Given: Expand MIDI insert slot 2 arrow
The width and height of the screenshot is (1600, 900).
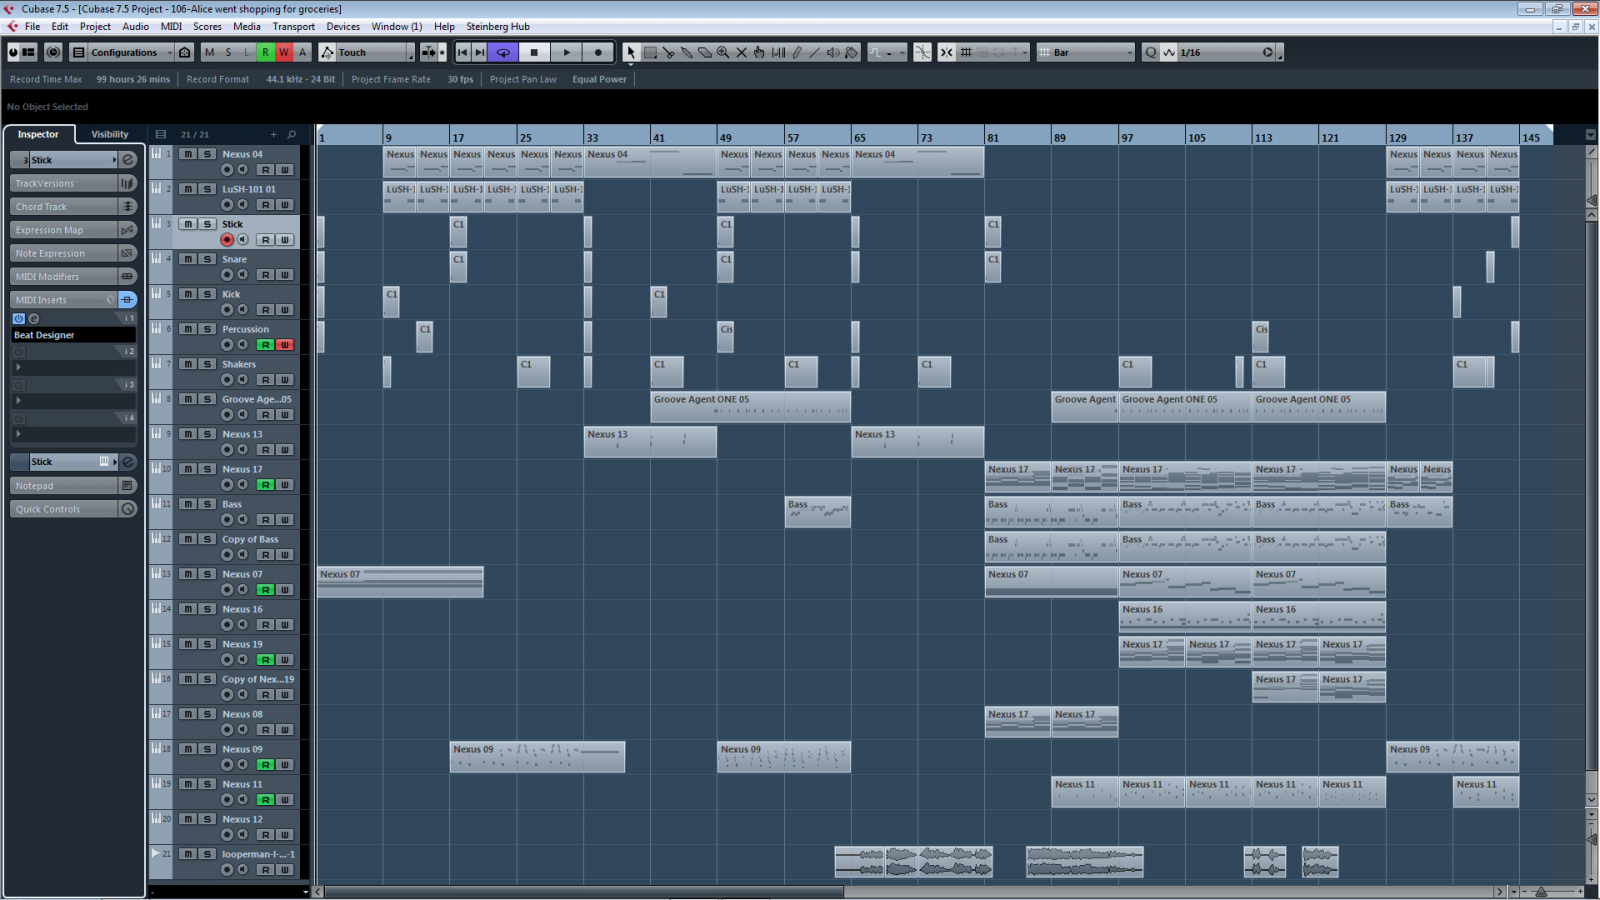Looking at the screenshot, I should (18, 367).
